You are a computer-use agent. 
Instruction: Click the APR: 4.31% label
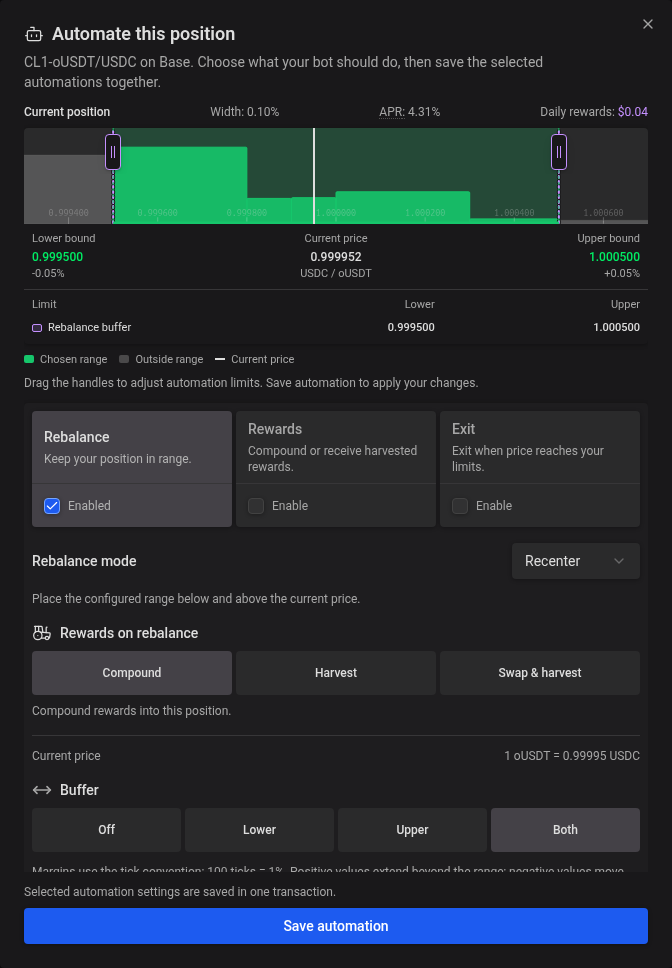point(409,112)
